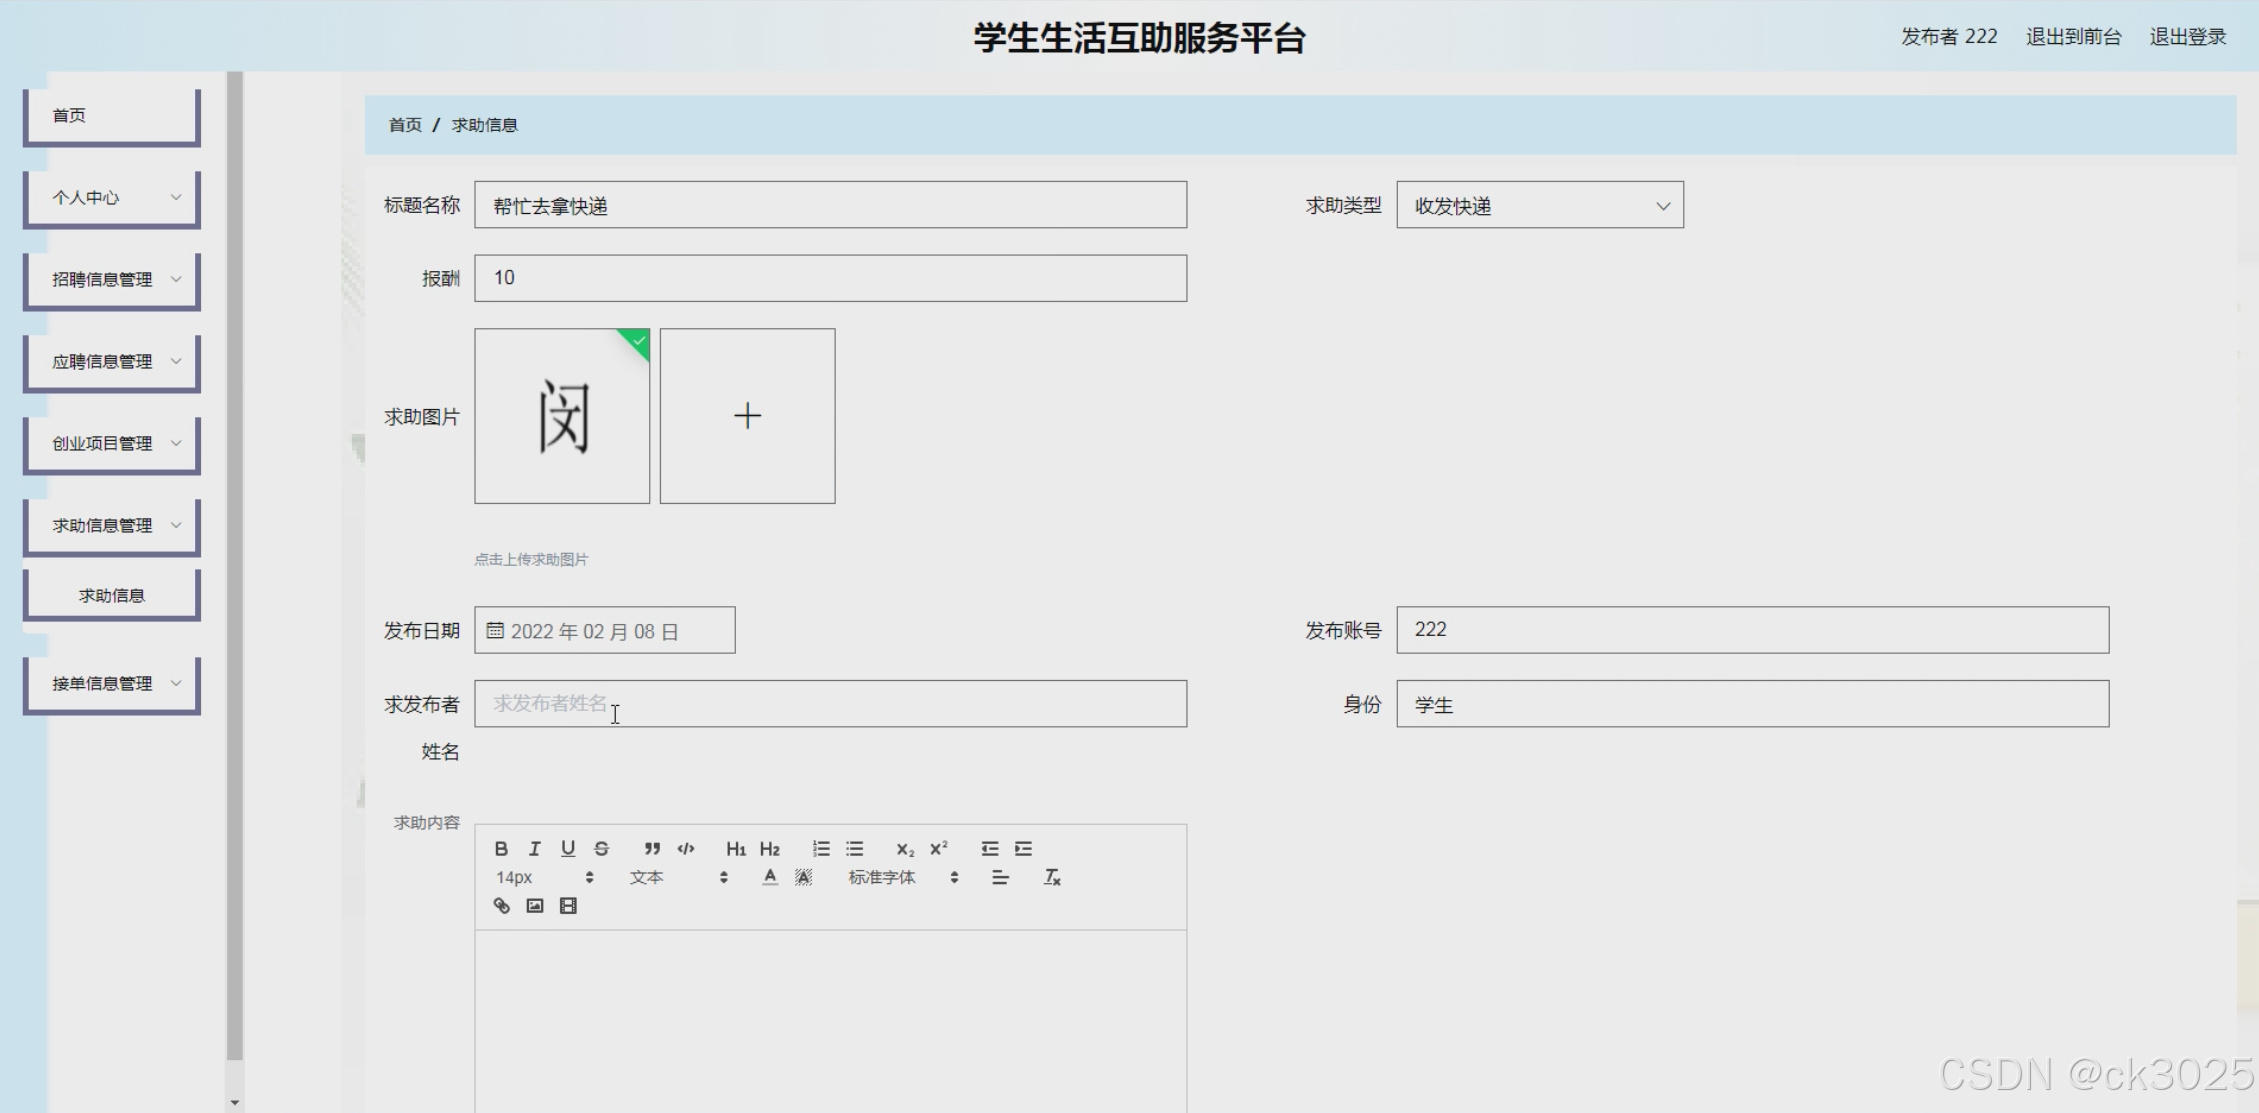Viewport: 2259px width, 1113px height.
Task: Open the text color picker
Action: (x=769, y=877)
